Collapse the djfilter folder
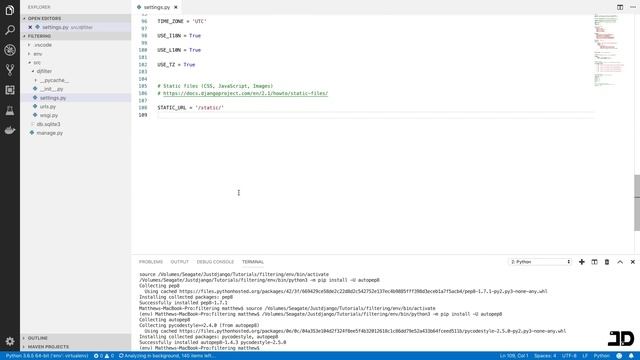Screen dimensions: 640x360 pyautogui.click(x=44, y=71)
